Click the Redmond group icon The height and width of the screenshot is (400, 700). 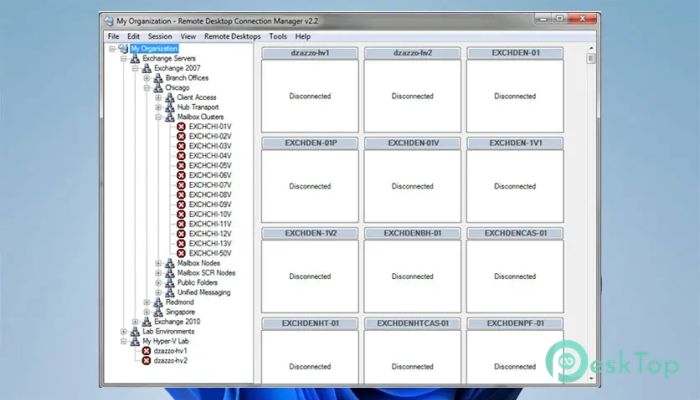pyautogui.click(x=158, y=302)
